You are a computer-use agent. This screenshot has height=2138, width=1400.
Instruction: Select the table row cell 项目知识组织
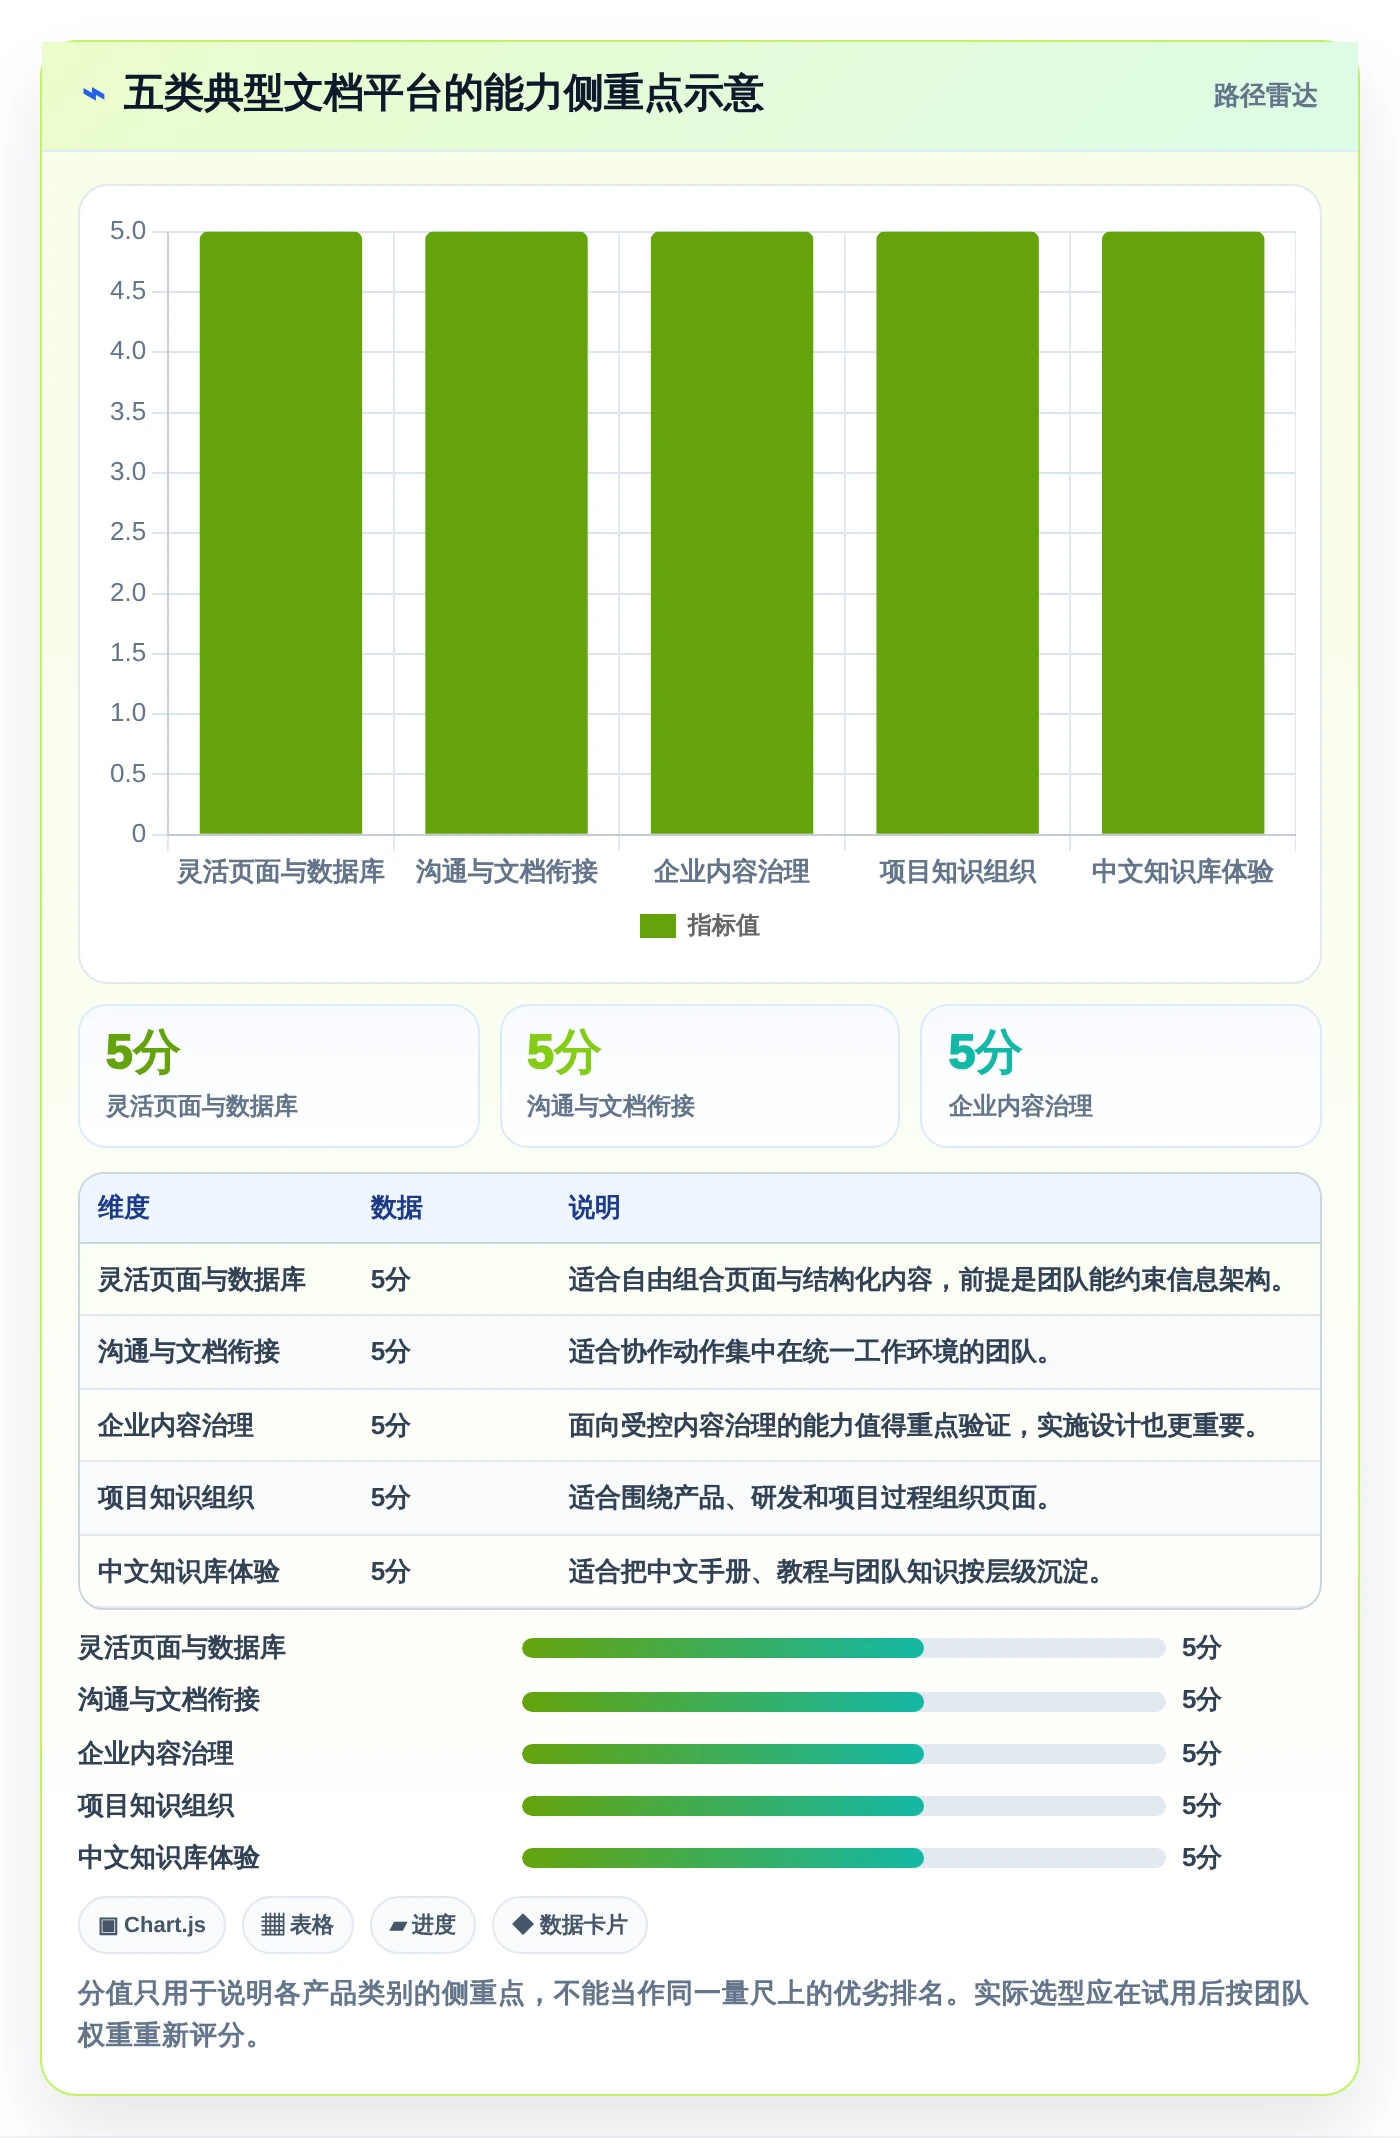(x=175, y=1498)
